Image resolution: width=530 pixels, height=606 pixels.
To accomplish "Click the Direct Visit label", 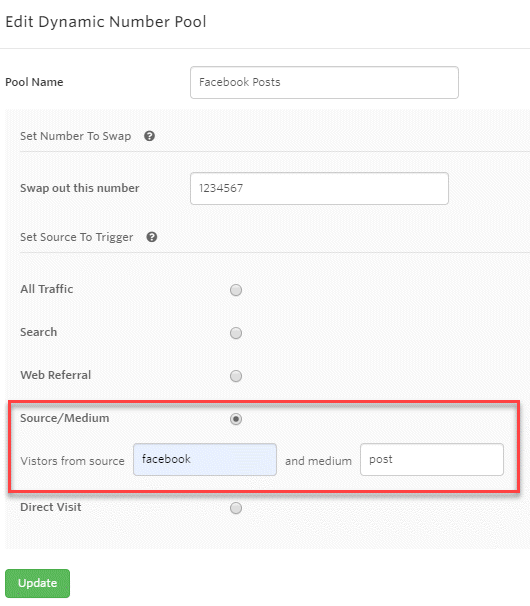I will coord(51,507).
